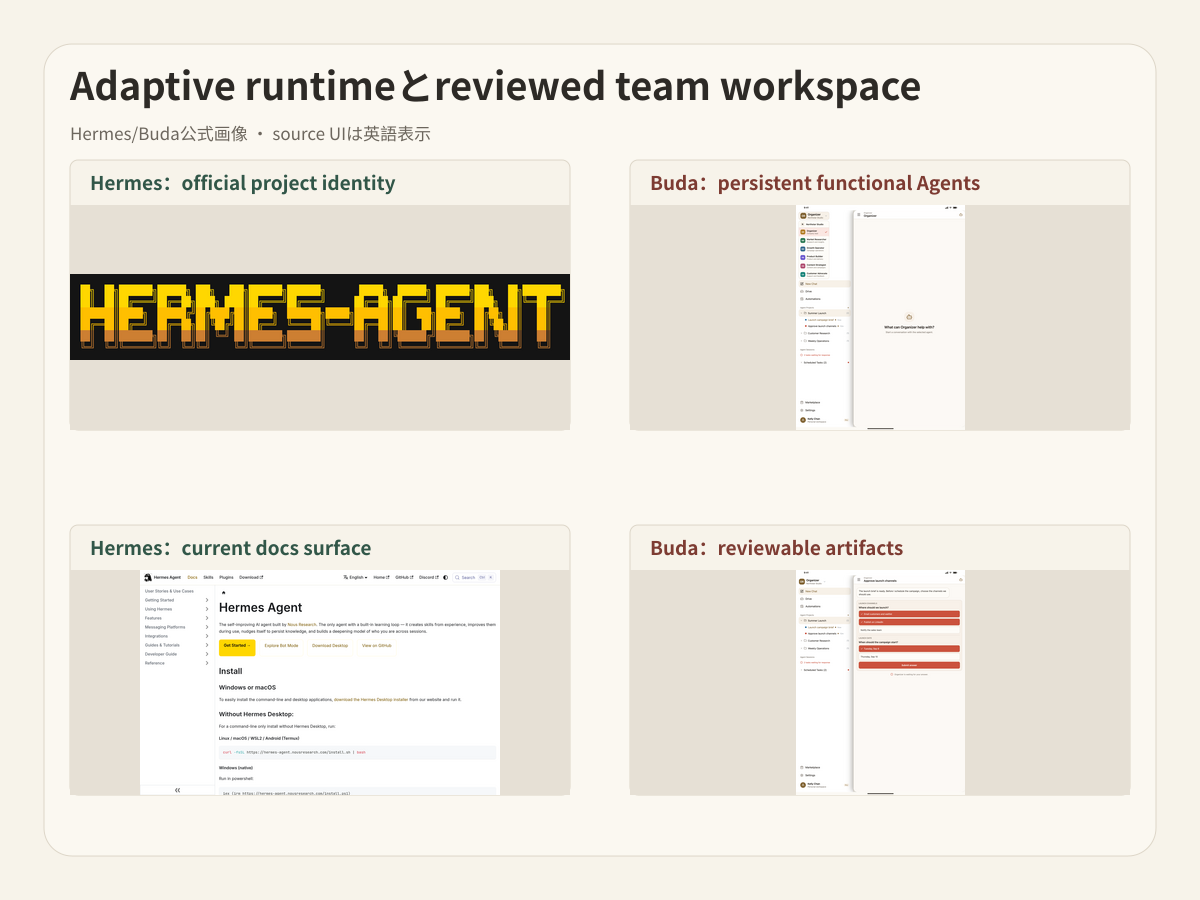This screenshot has width=1200, height=900.
Task: Open Settings gear in persistent Agents screenshot
Action: (x=802, y=410)
